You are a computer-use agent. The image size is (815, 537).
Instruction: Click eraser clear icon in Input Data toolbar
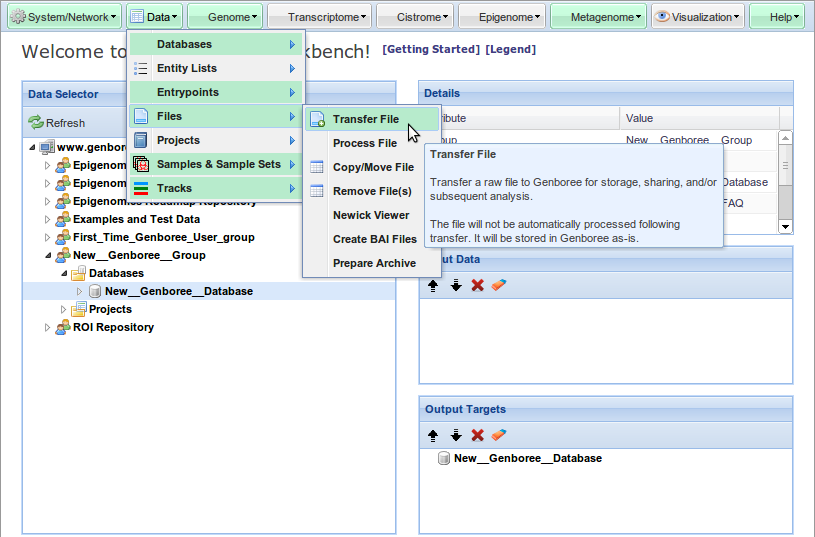(499, 285)
